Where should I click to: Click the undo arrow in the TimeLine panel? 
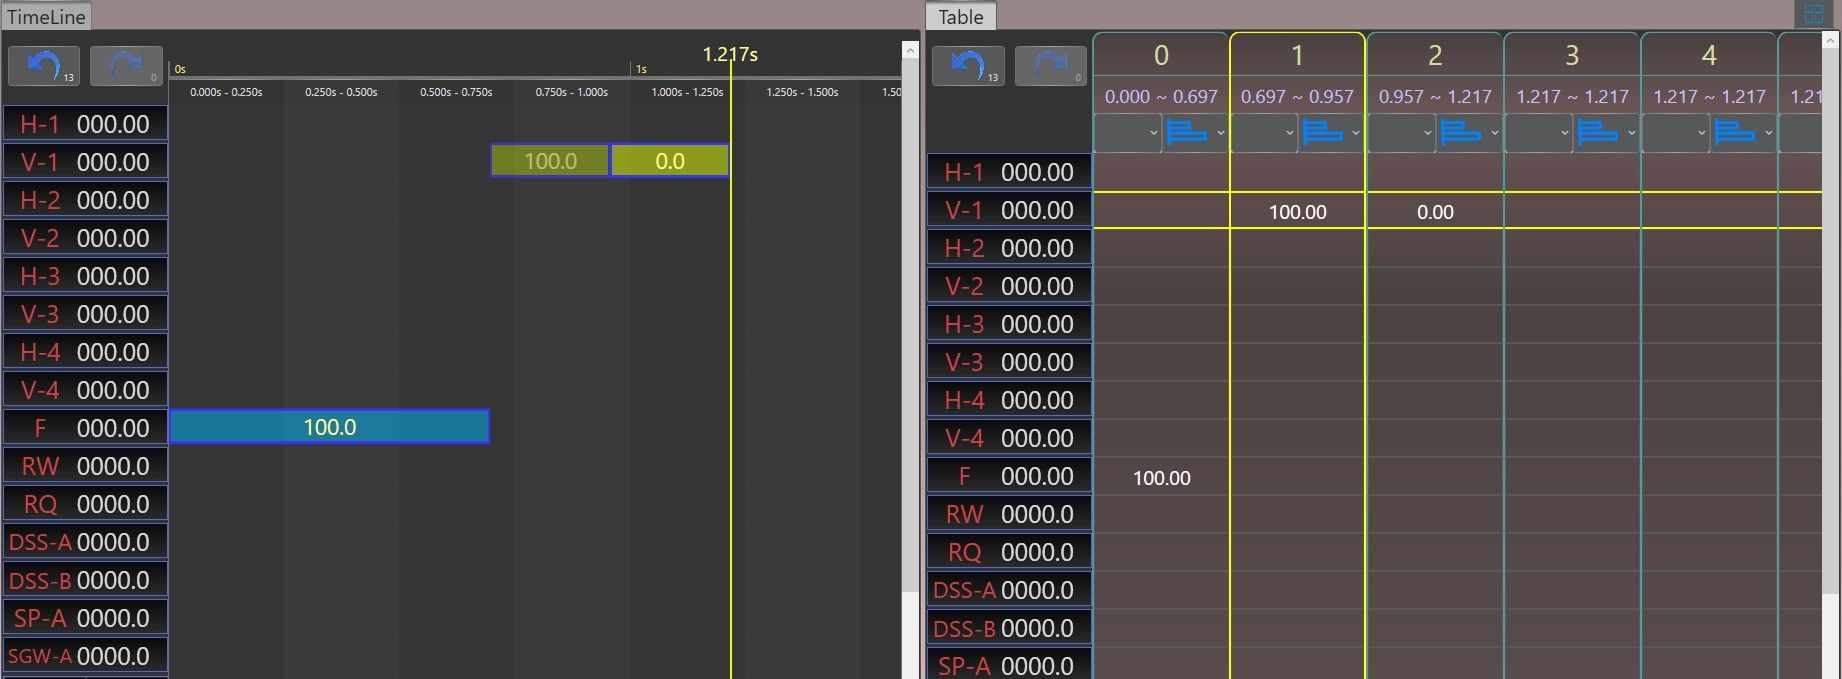click(x=43, y=66)
